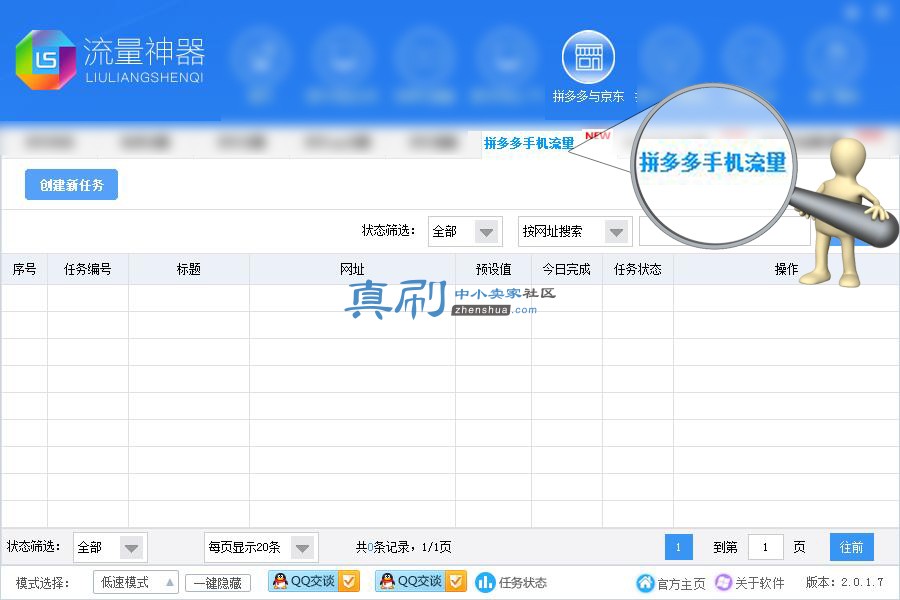Switch to 拼多多手机流量 tab

click(x=529, y=143)
